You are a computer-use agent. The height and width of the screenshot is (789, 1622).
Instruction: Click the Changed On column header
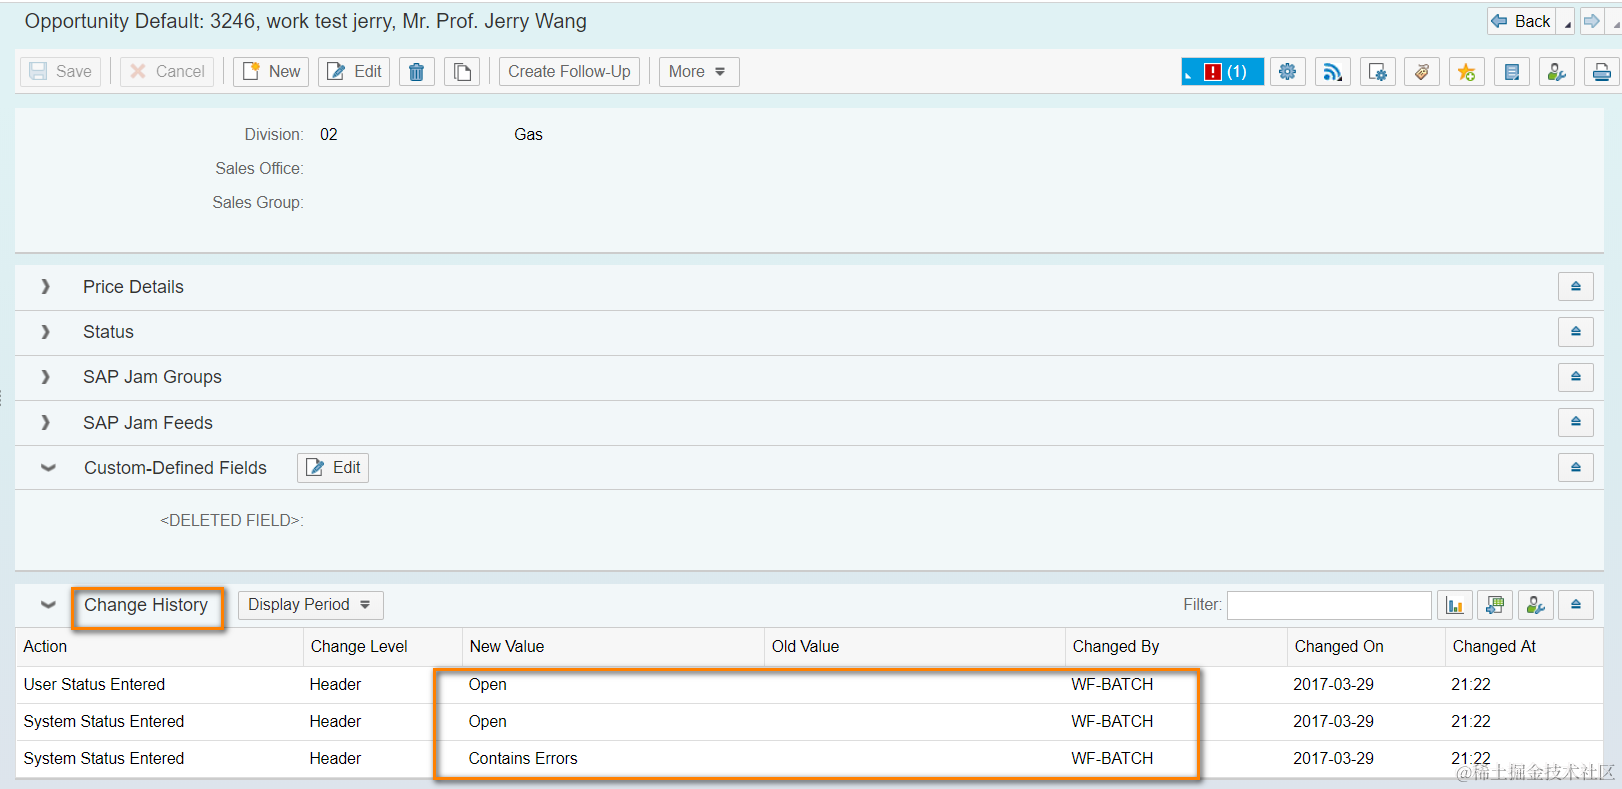[x=1366, y=647]
